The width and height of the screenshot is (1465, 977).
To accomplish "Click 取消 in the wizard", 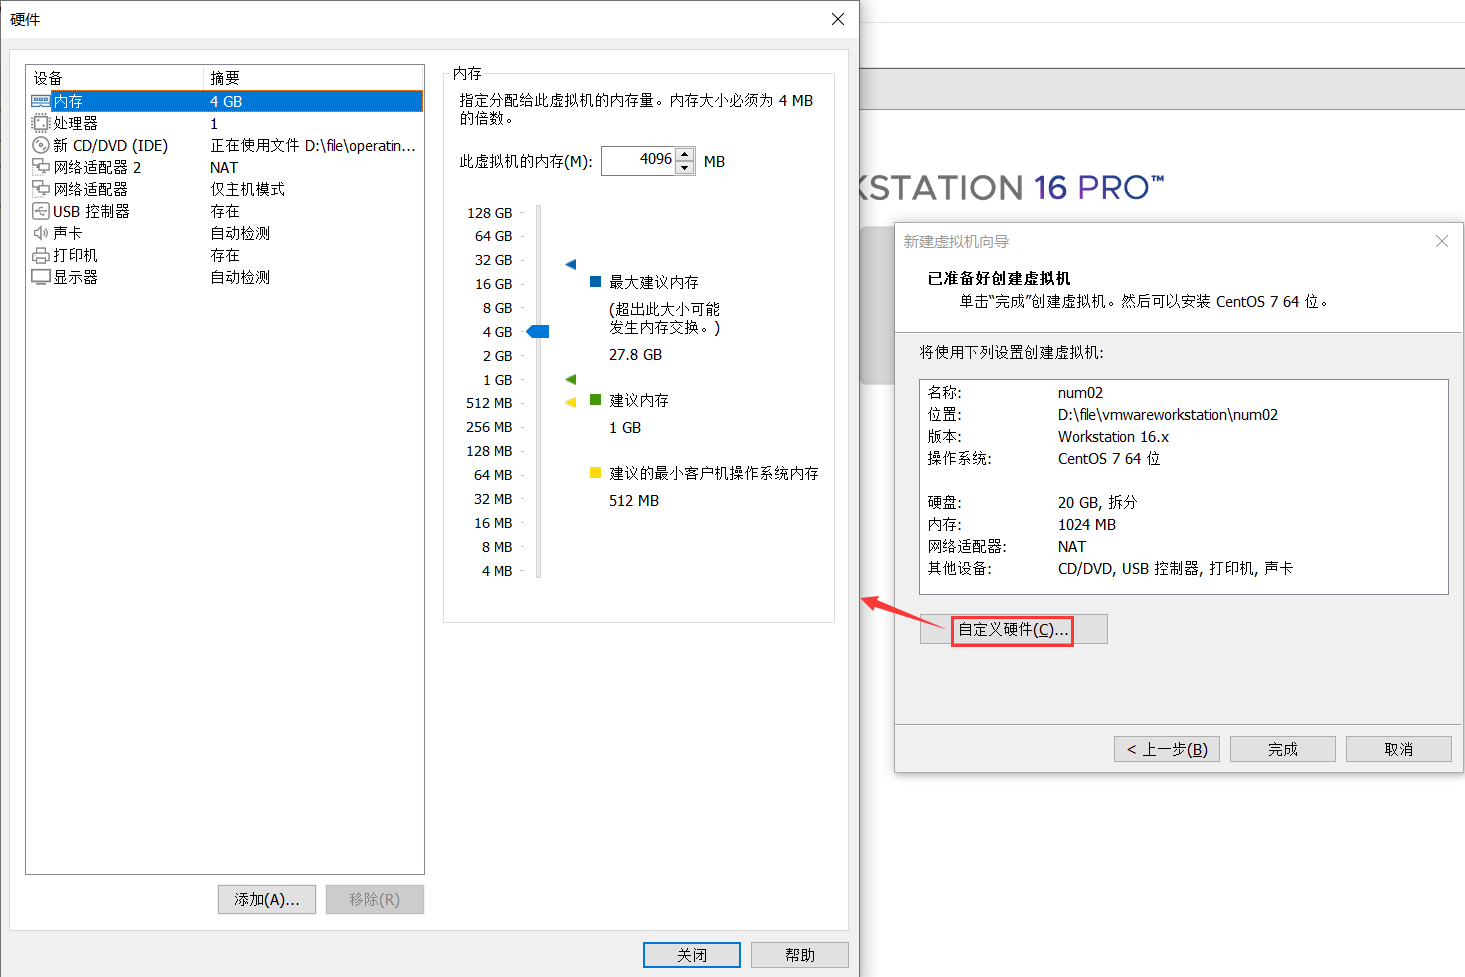I will pos(1399,749).
